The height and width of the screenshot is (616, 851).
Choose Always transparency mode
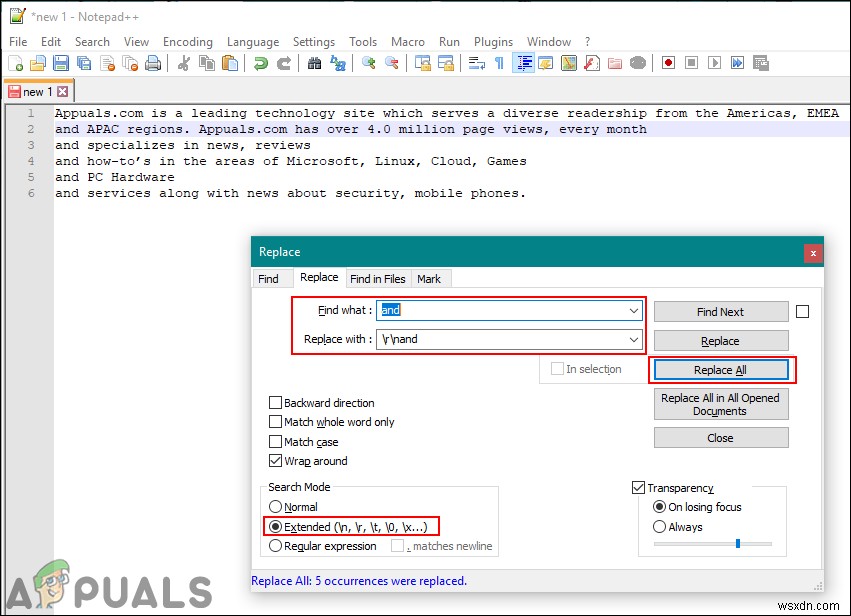pyautogui.click(x=659, y=527)
